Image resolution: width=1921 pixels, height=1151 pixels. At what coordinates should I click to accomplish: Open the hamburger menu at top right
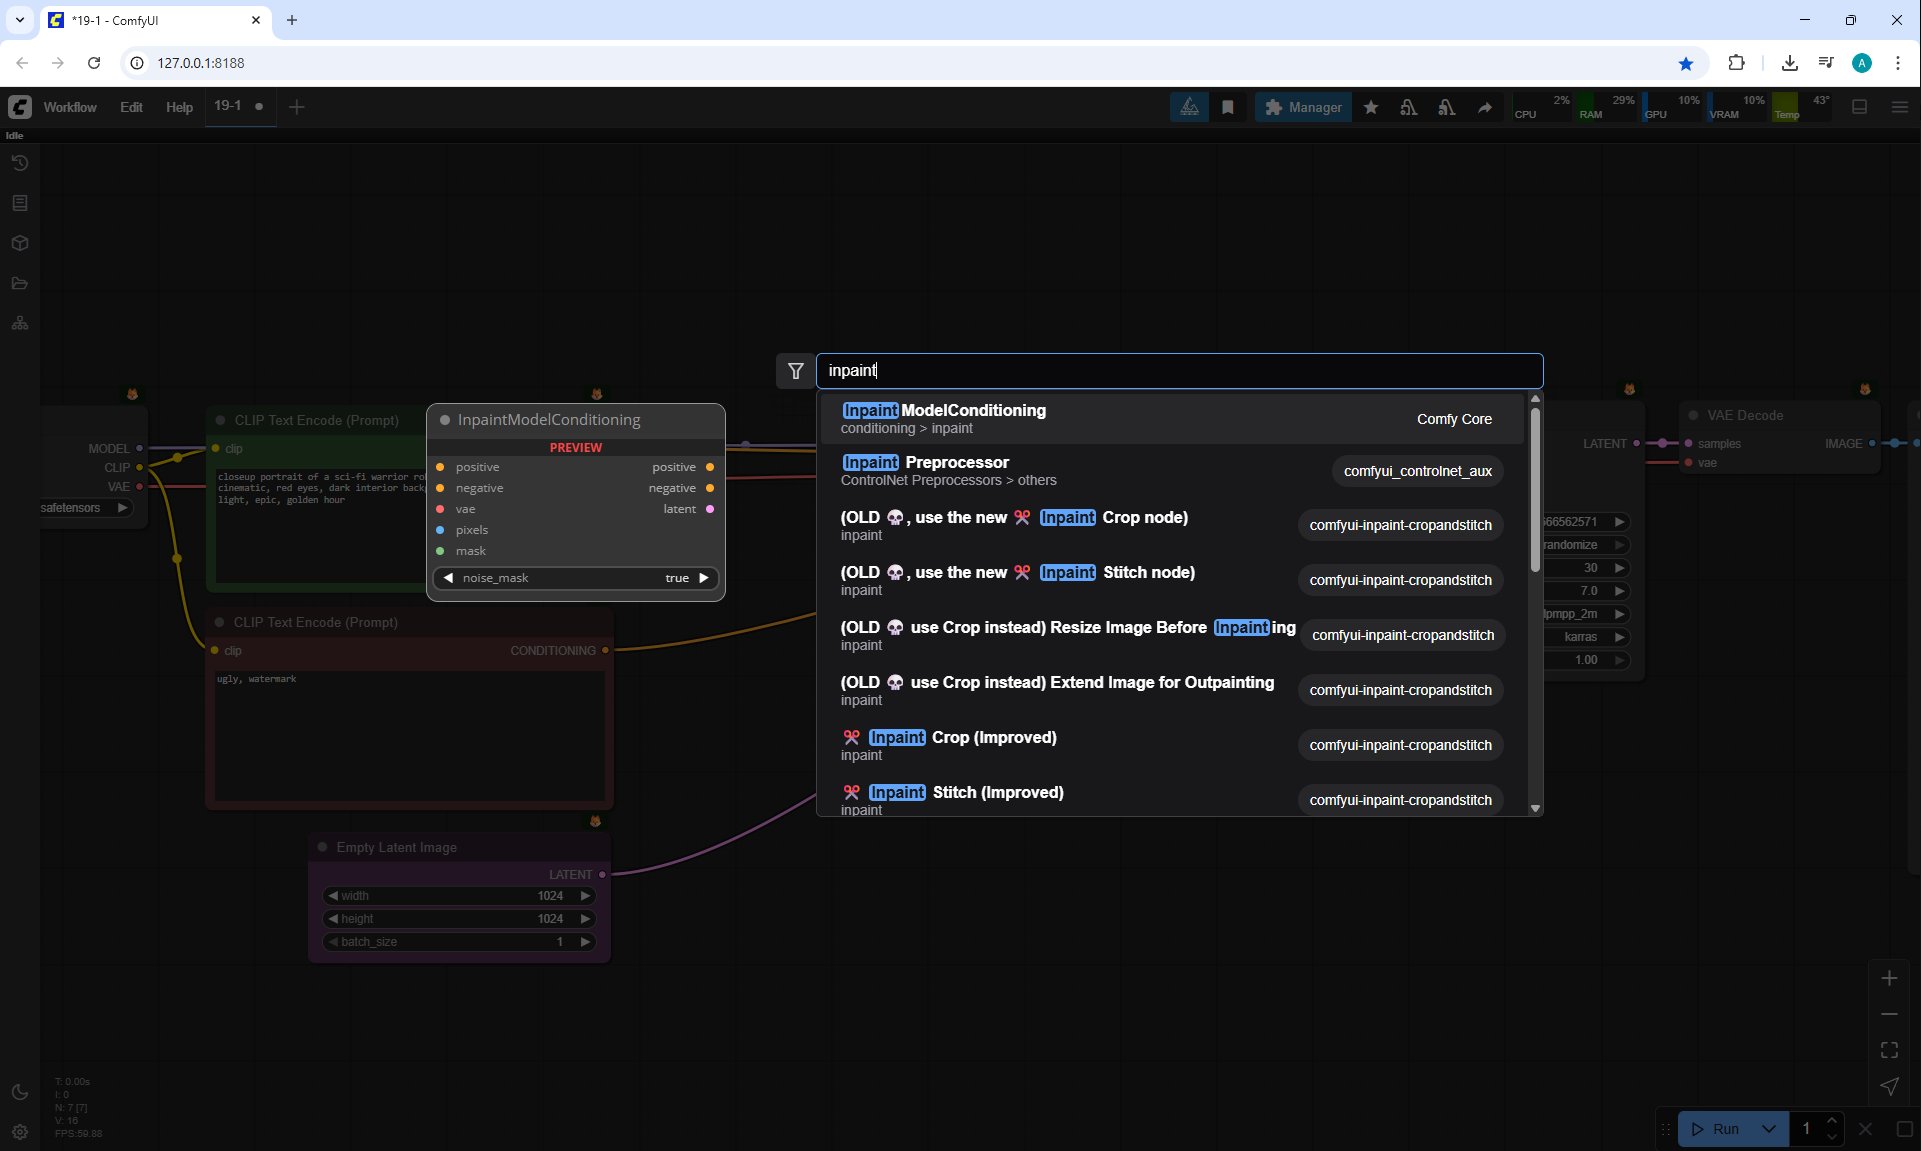pos(1900,107)
